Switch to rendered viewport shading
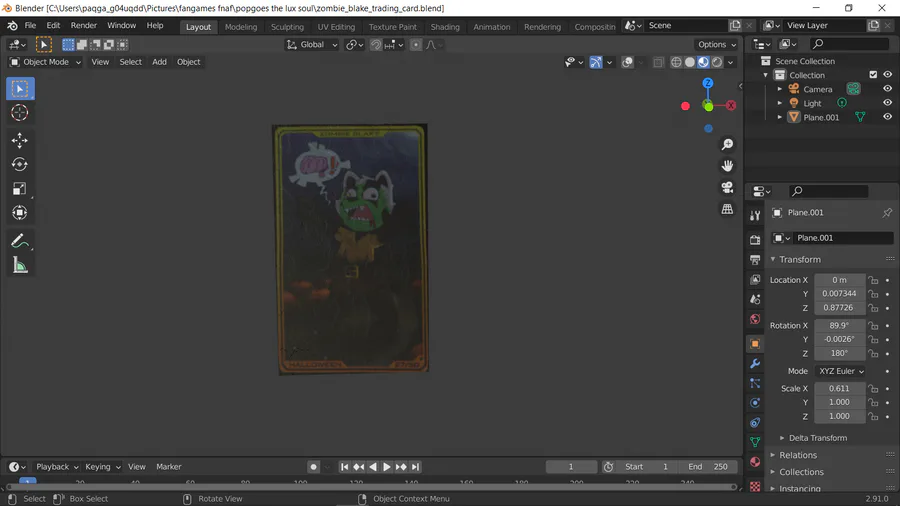900x506 pixels. click(x=717, y=62)
